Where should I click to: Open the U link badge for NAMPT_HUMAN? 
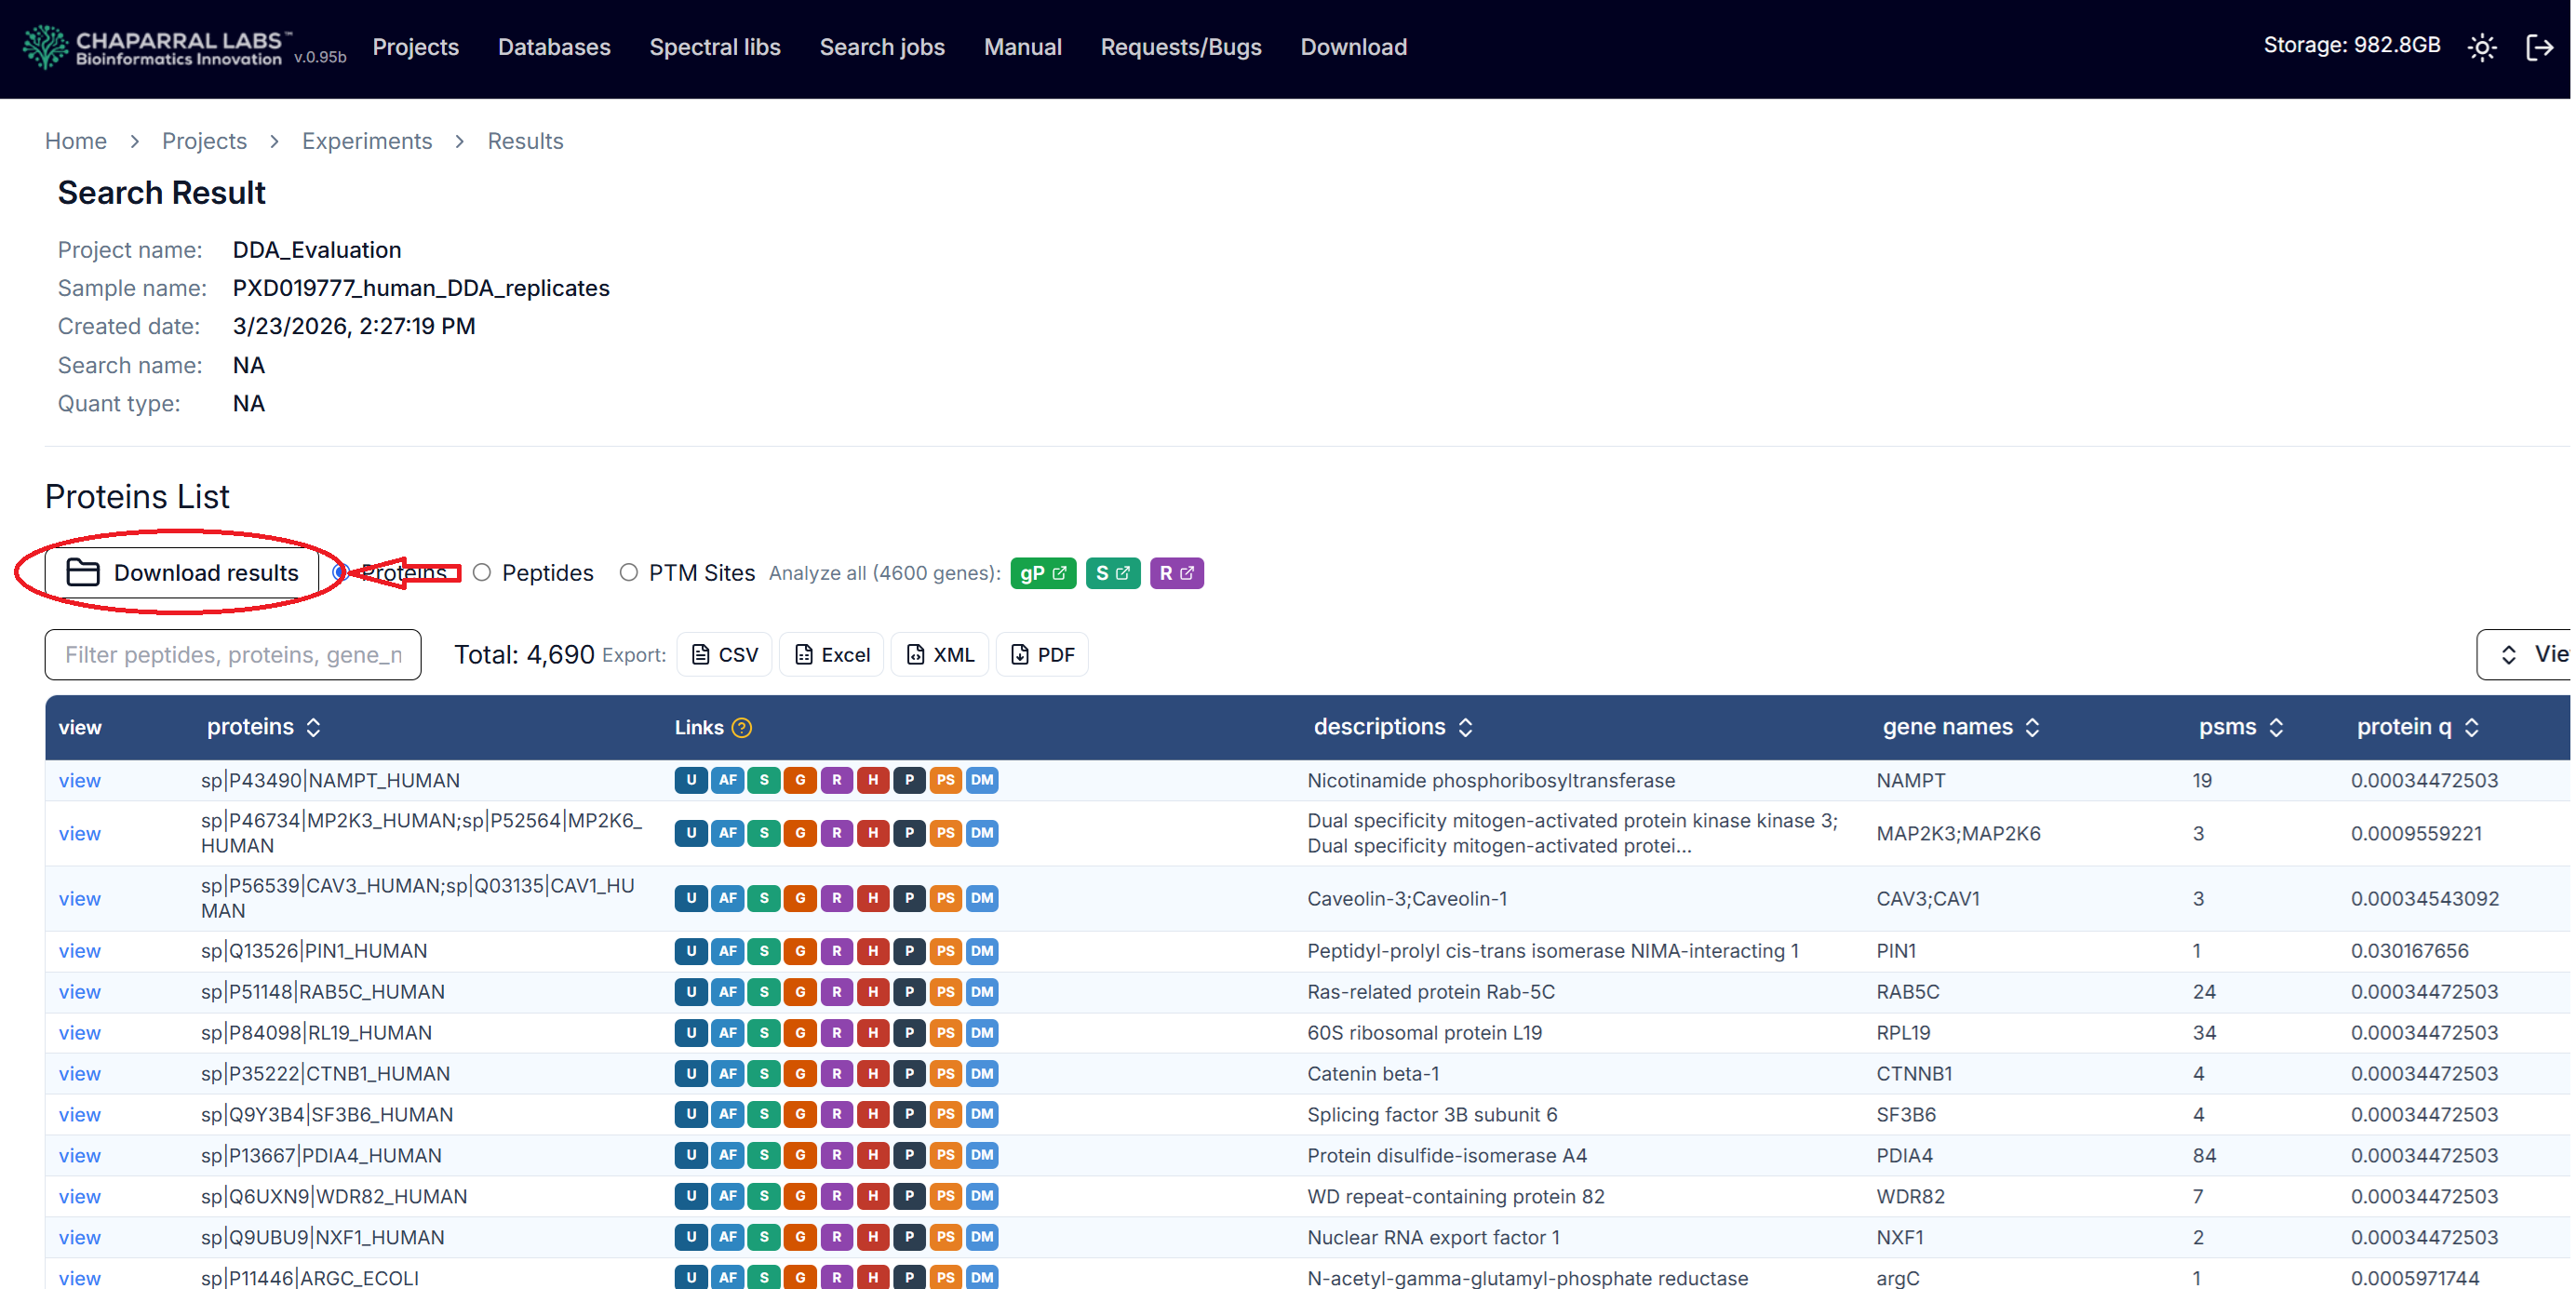pyautogui.click(x=690, y=780)
